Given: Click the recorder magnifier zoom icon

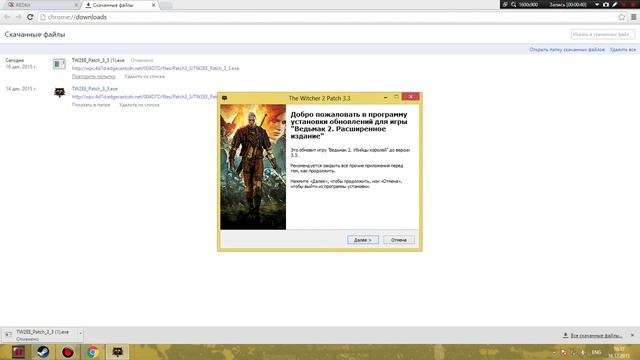Looking at the screenshot, I should (513, 4).
